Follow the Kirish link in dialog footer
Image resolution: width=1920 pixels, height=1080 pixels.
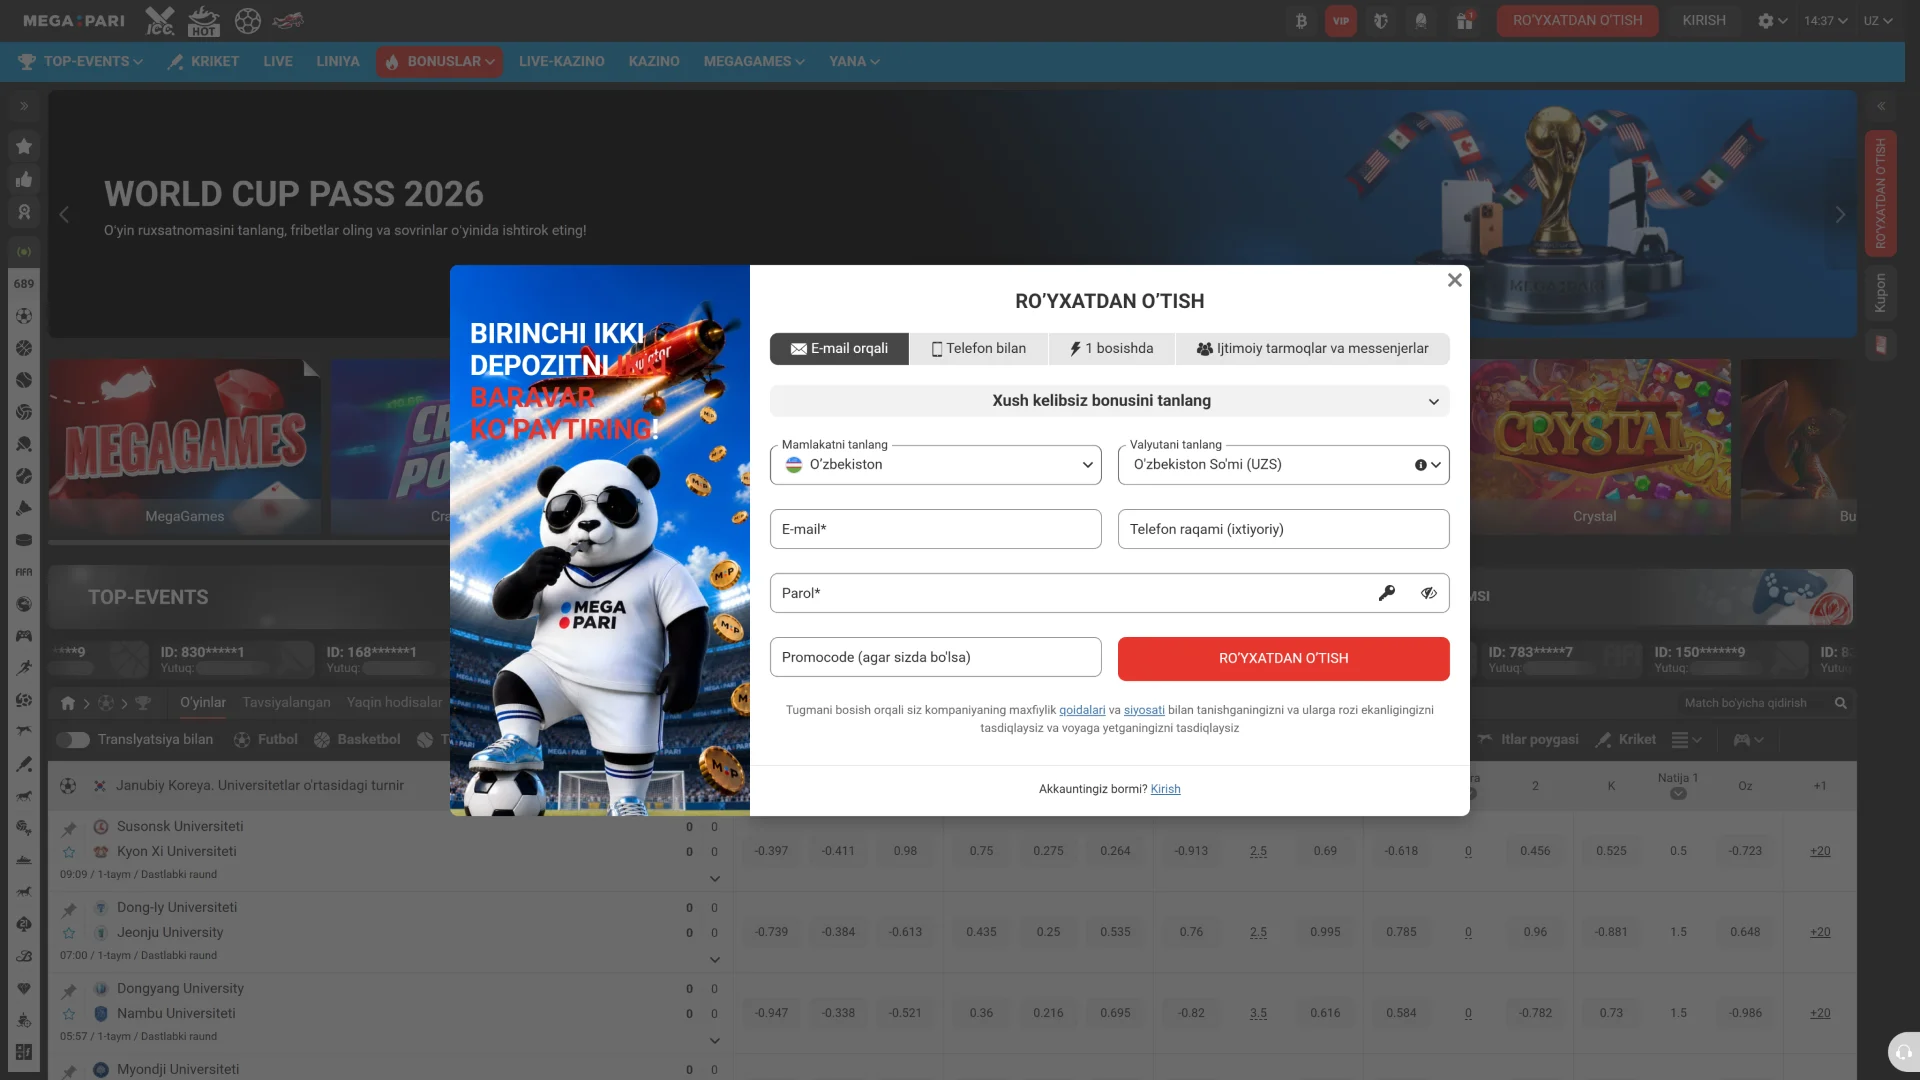(1166, 789)
